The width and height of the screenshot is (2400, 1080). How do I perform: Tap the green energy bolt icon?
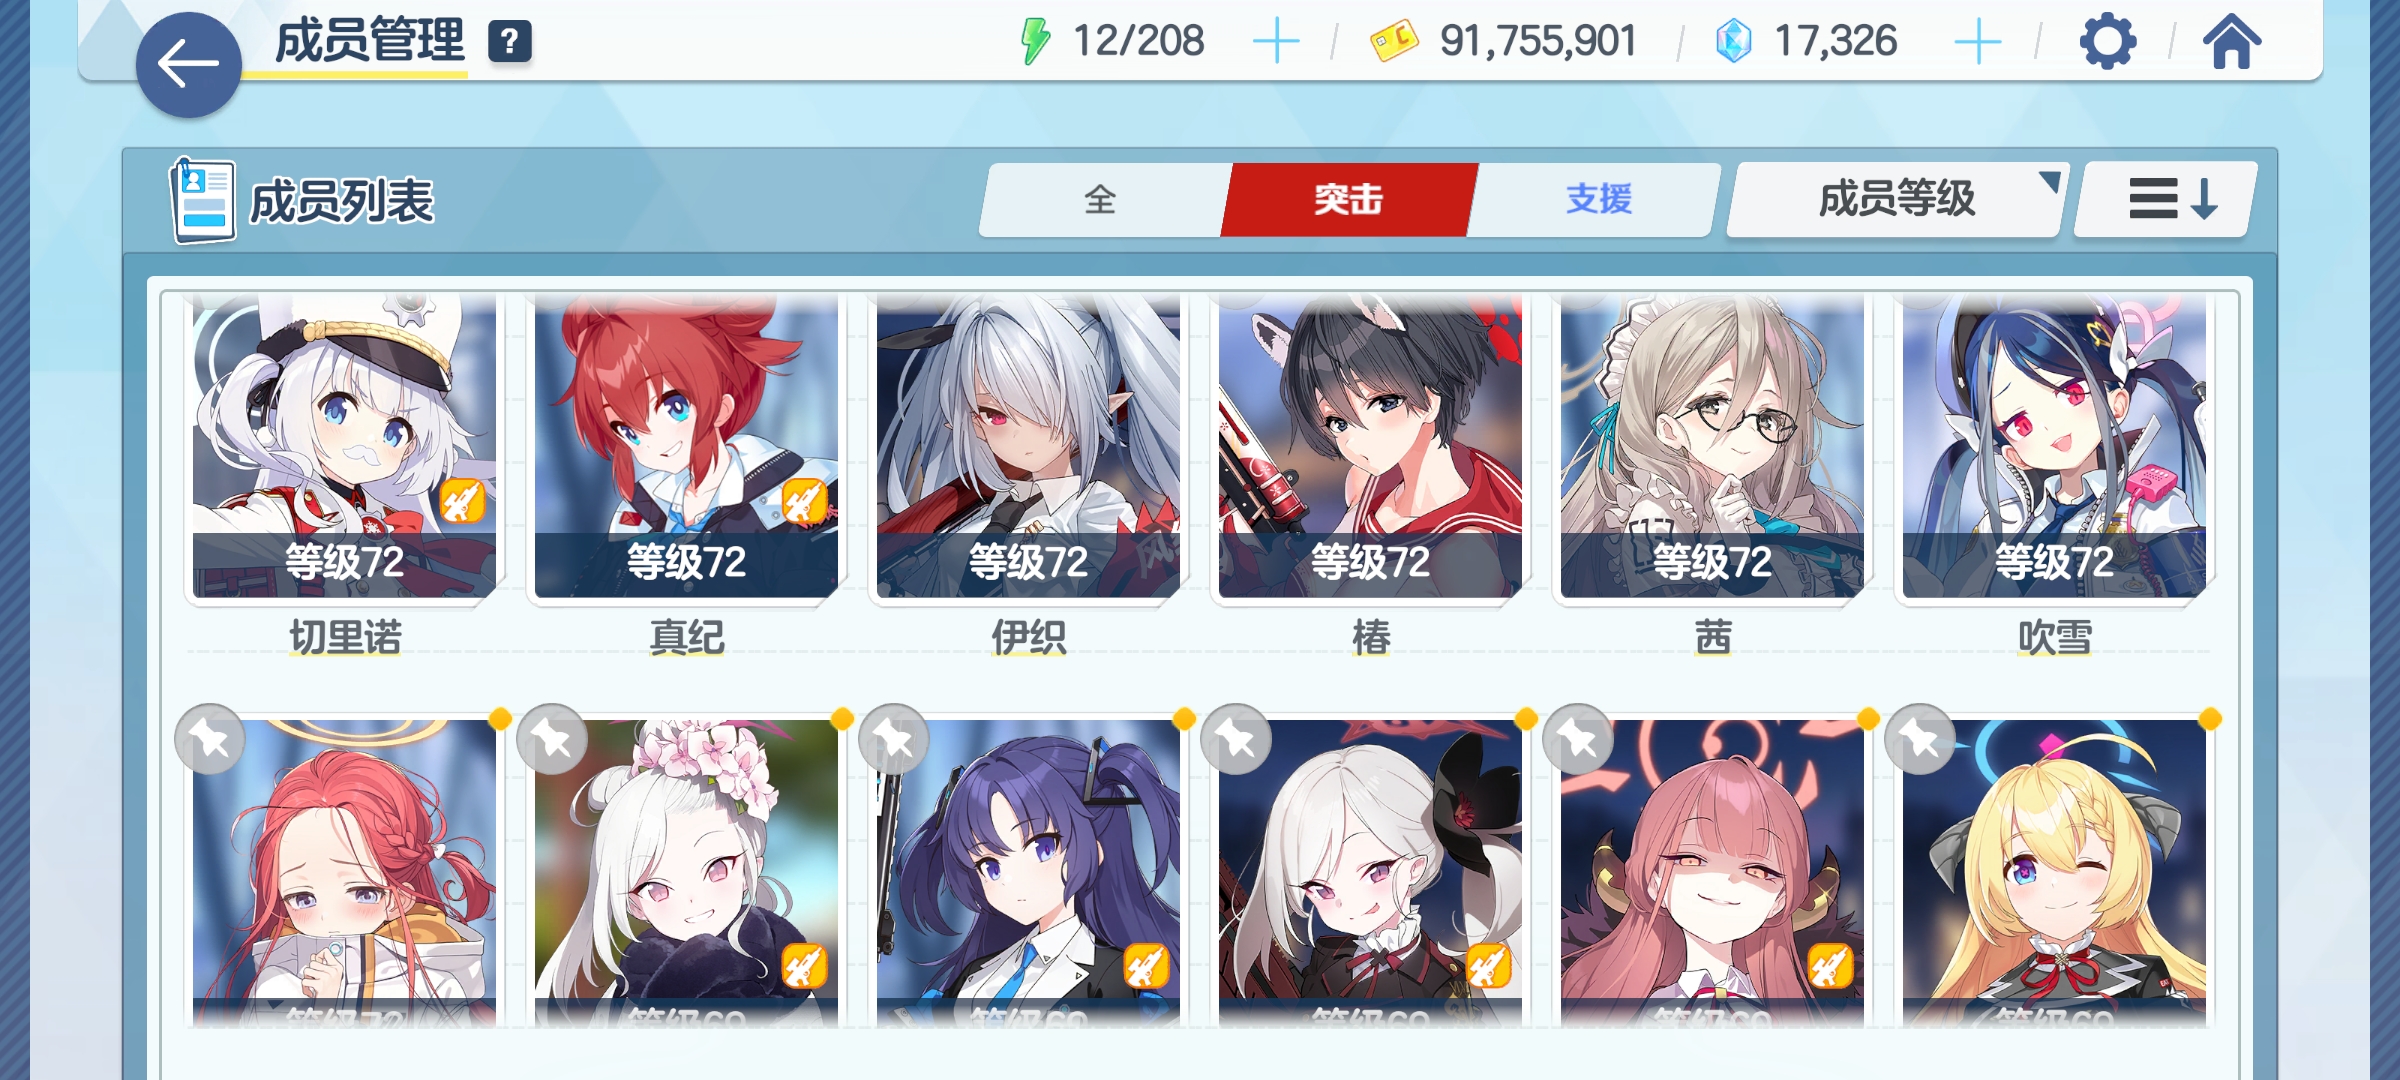coord(1035,42)
